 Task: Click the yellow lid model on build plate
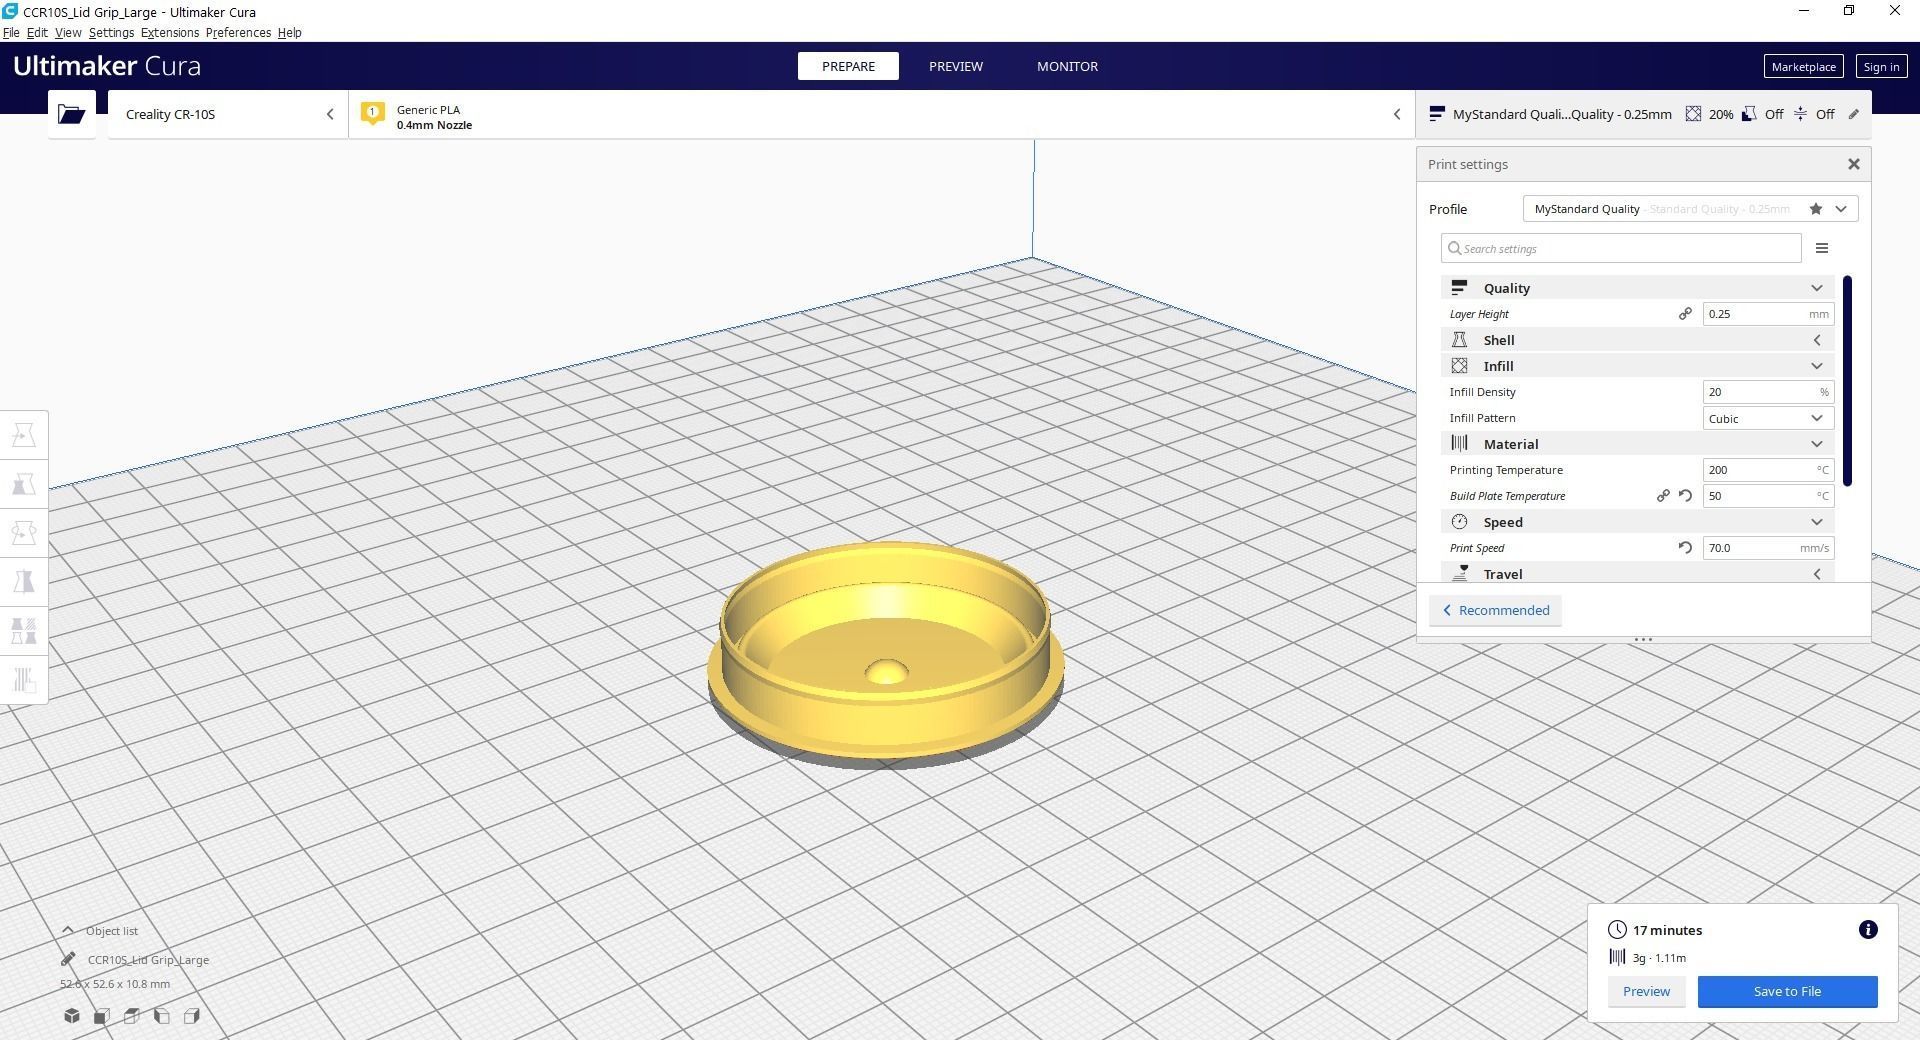[885, 650]
